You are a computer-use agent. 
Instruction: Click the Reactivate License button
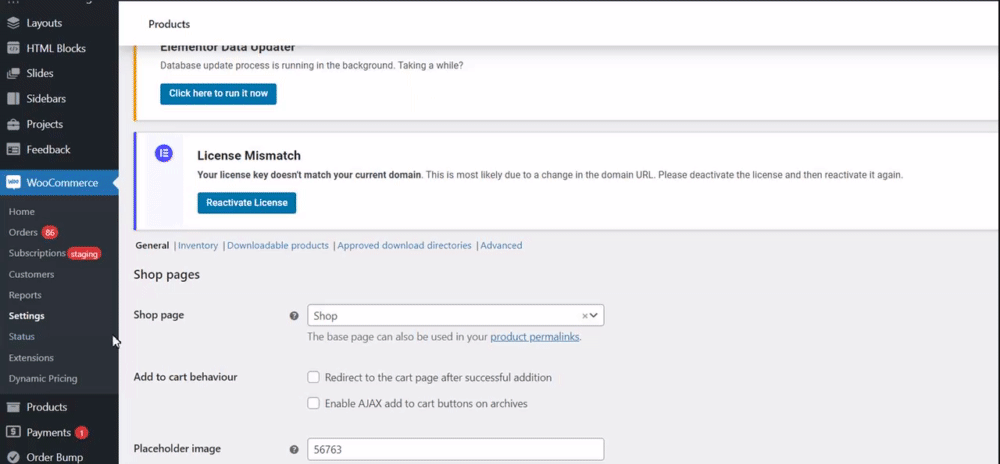[x=247, y=203]
